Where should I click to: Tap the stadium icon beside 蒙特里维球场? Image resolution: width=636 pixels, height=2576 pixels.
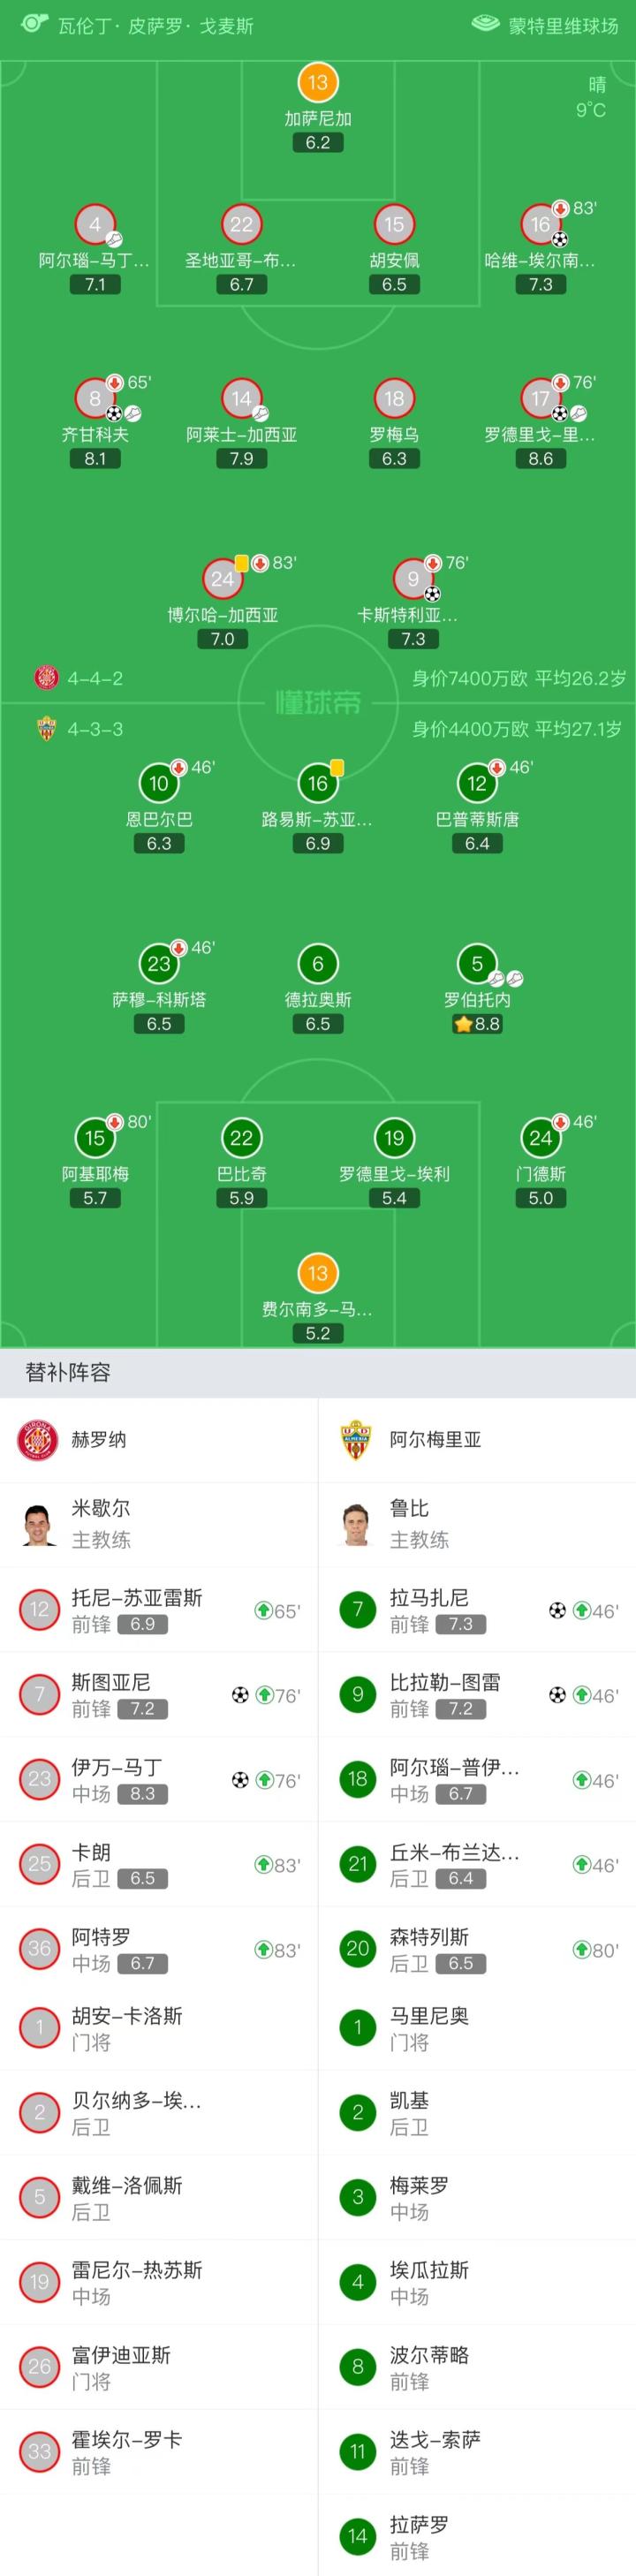point(485,24)
